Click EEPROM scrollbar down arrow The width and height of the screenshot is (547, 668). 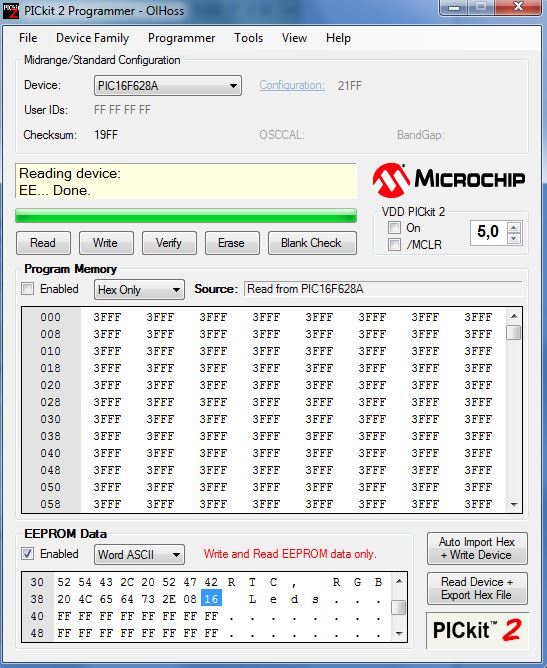pos(399,633)
